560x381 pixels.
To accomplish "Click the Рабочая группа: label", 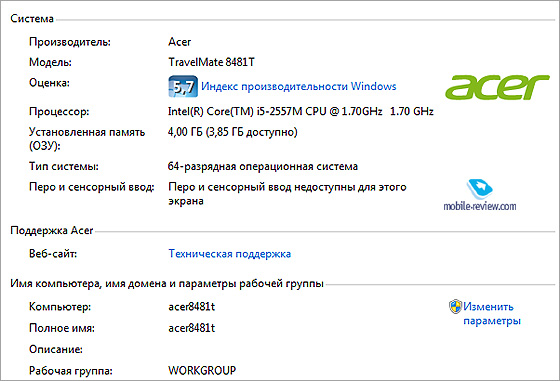I will (x=71, y=371).
